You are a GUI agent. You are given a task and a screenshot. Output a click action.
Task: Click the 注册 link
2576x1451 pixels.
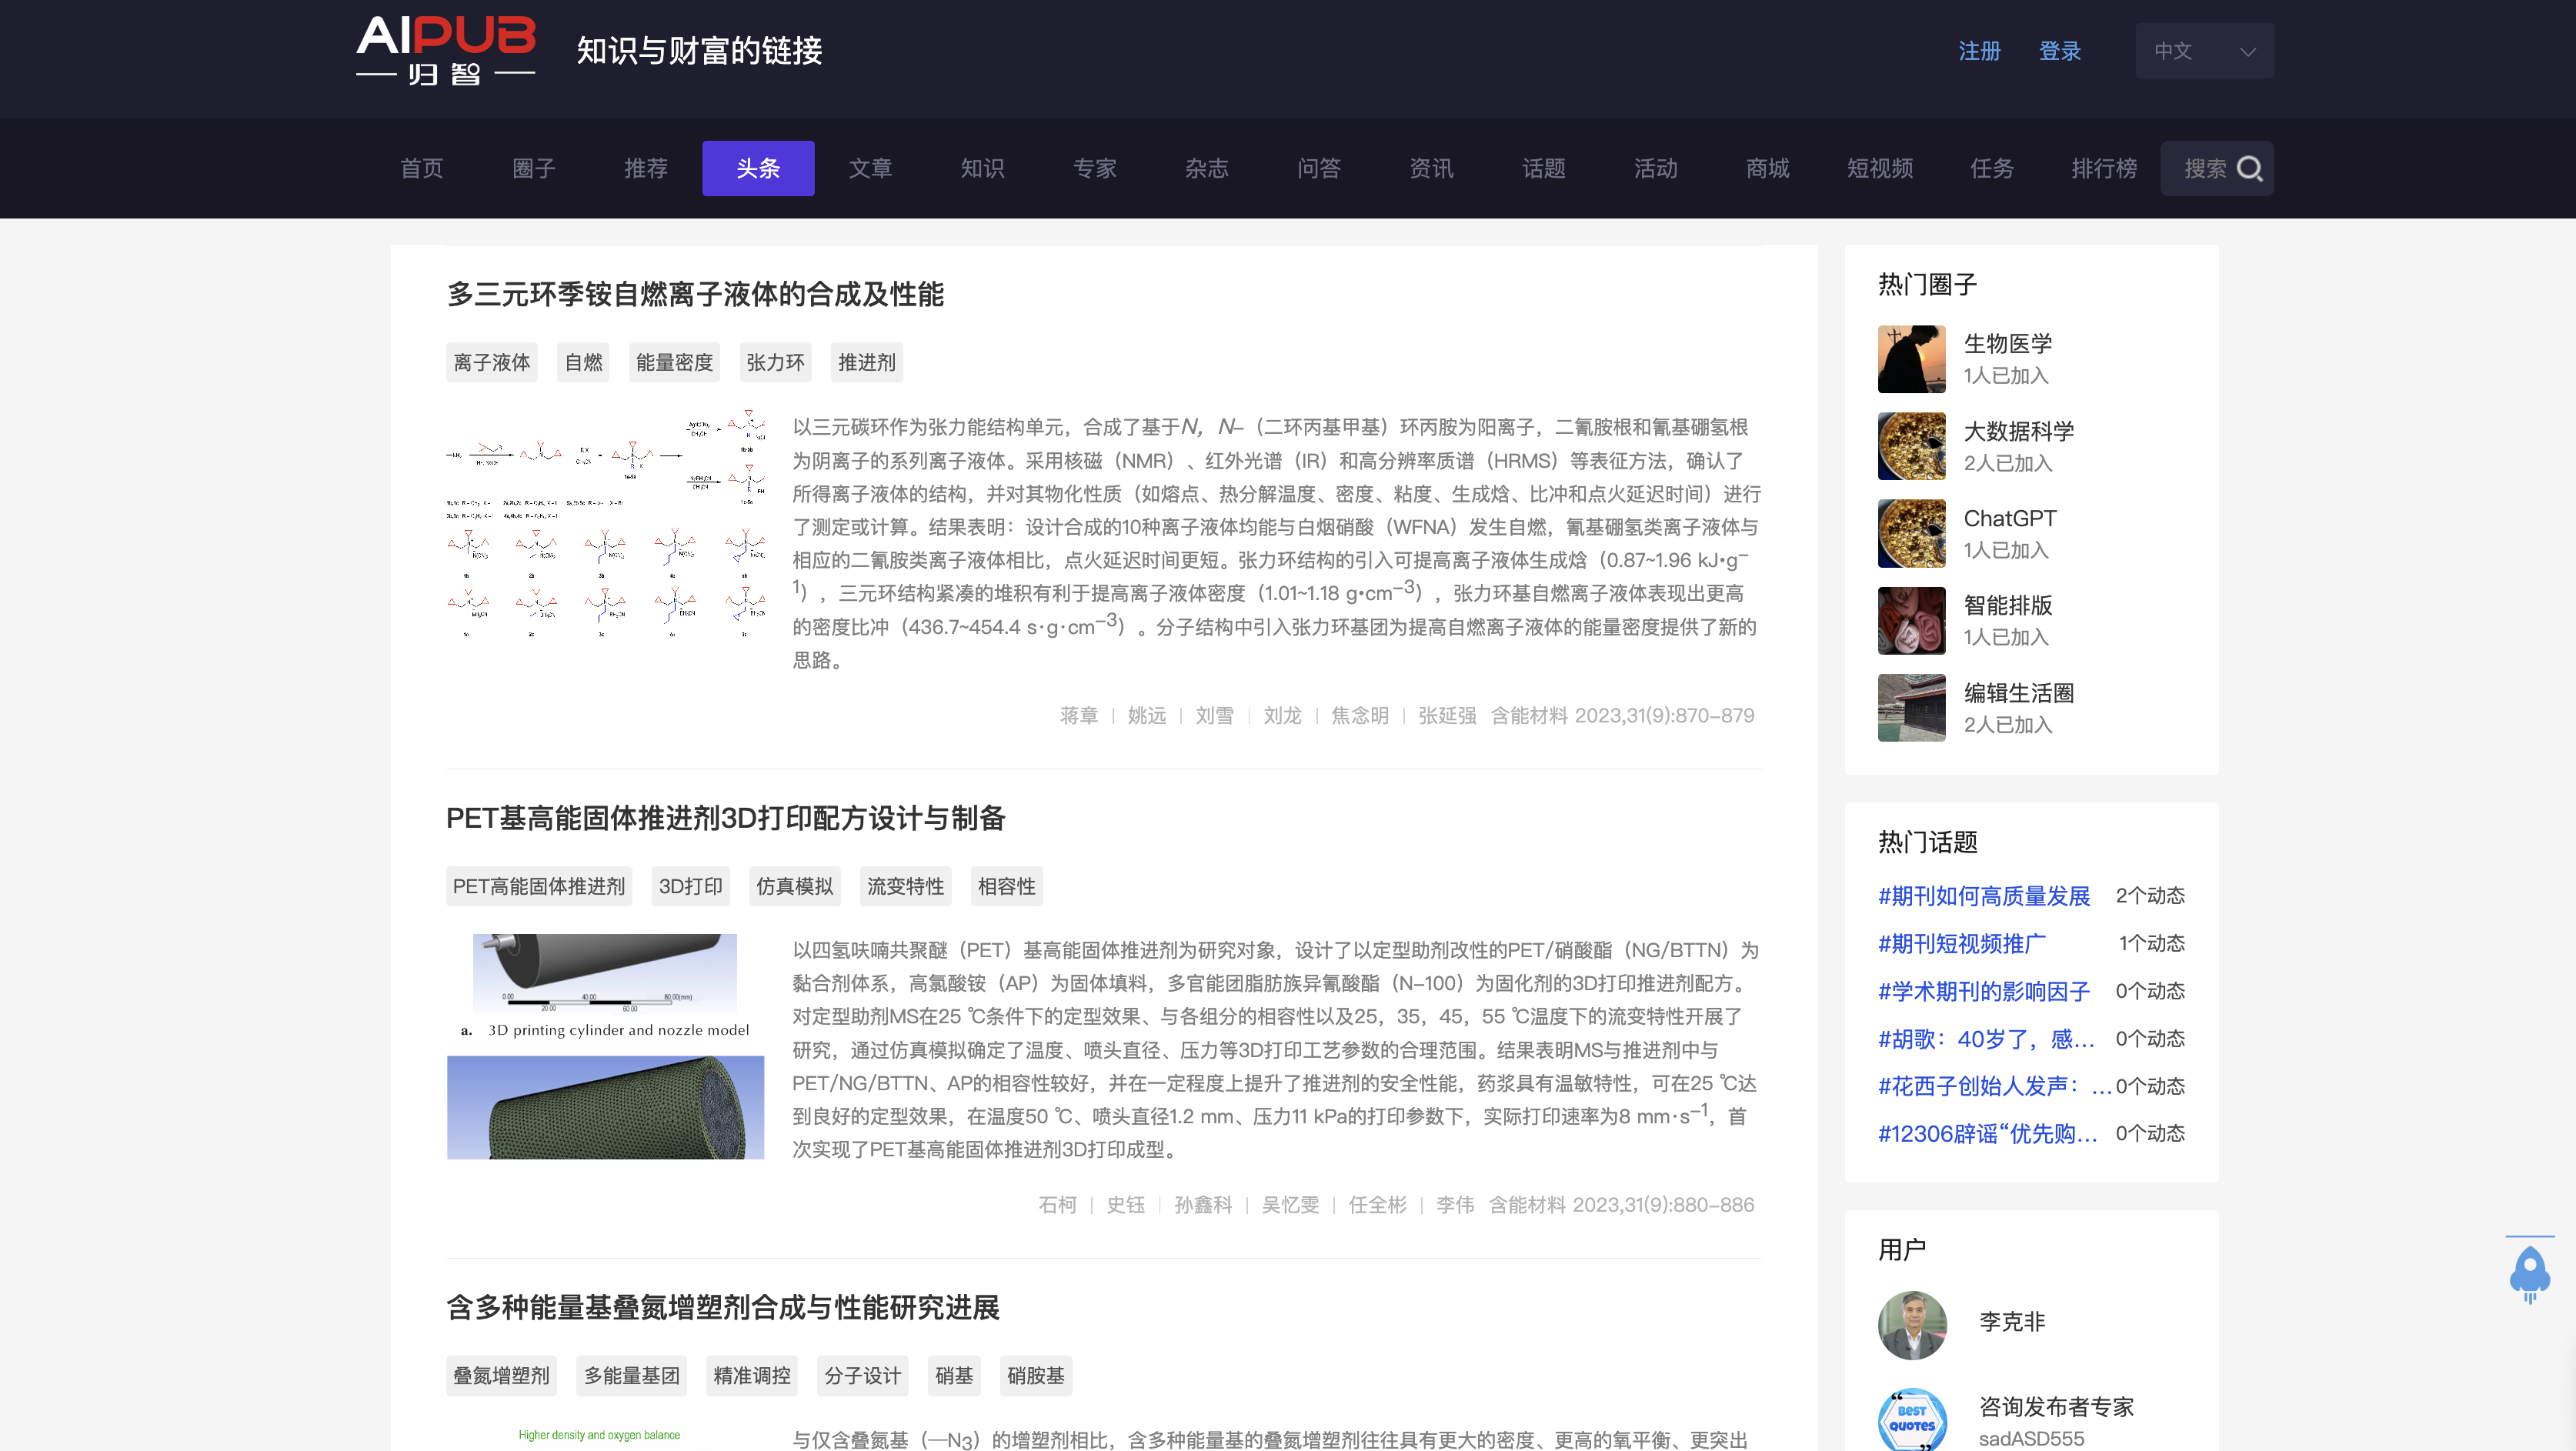pos(1979,51)
